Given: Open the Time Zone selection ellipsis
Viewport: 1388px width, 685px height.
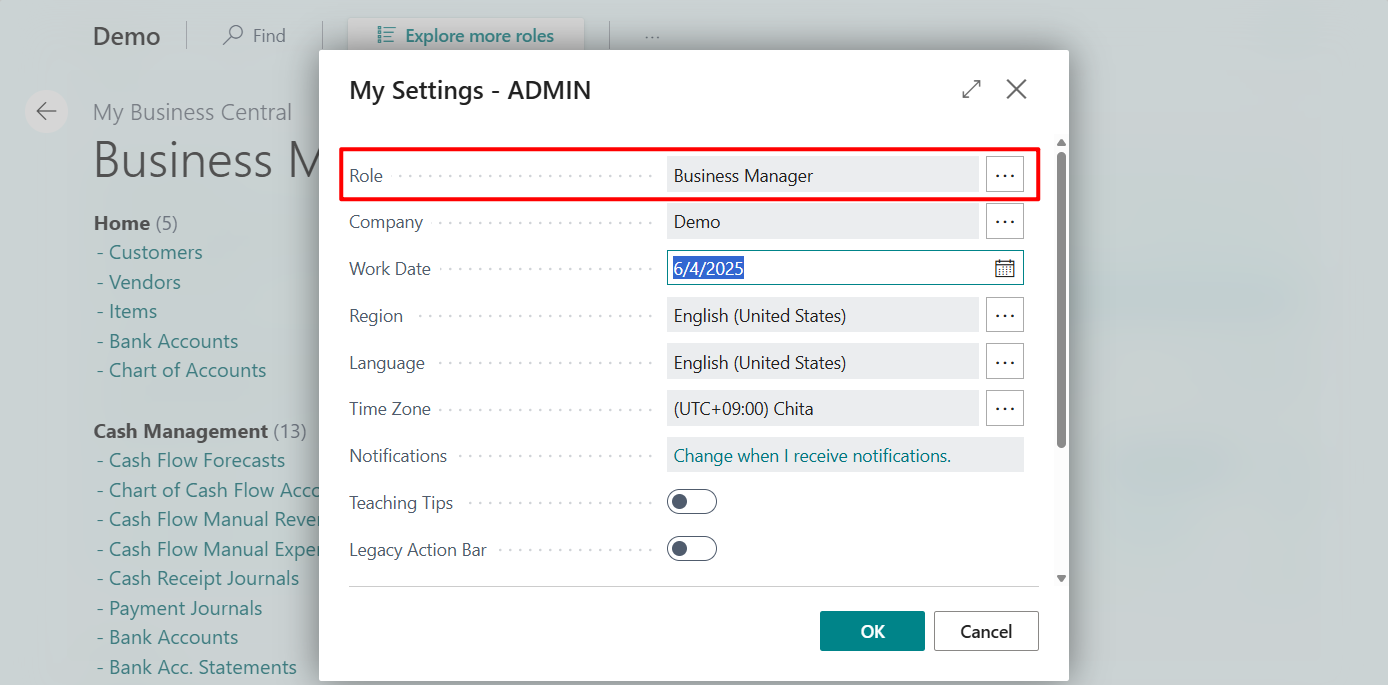Looking at the screenshot, I should [1004, 408].
